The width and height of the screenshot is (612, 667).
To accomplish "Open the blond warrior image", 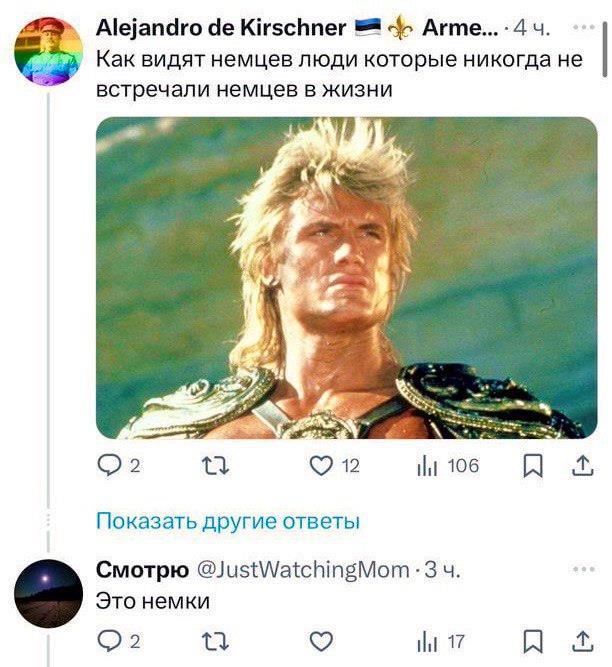I will [x=347, y=278].
